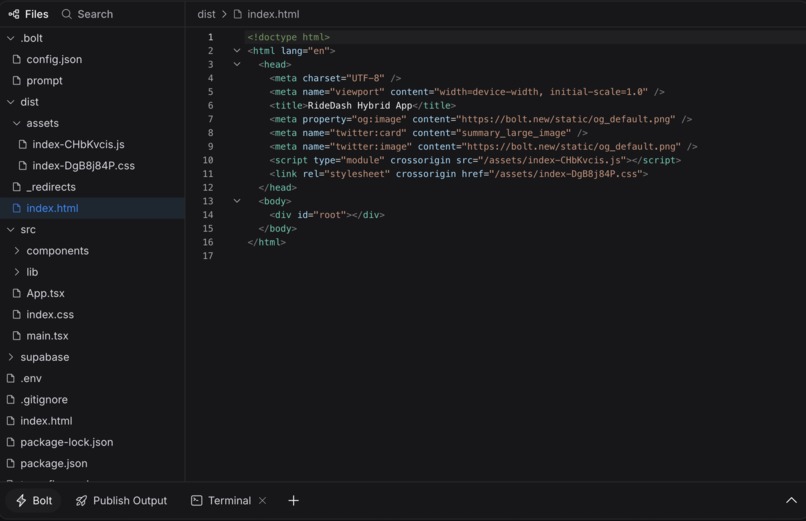806x521 pixels.
Task: Expand the supabase folder
Action: pos(93,357)
